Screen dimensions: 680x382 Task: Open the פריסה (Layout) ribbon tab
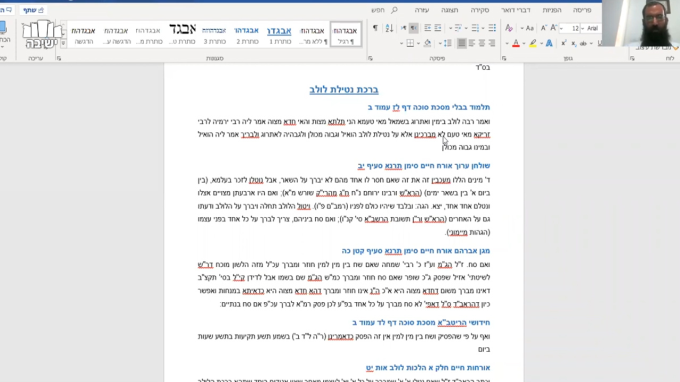pos(582,10)
